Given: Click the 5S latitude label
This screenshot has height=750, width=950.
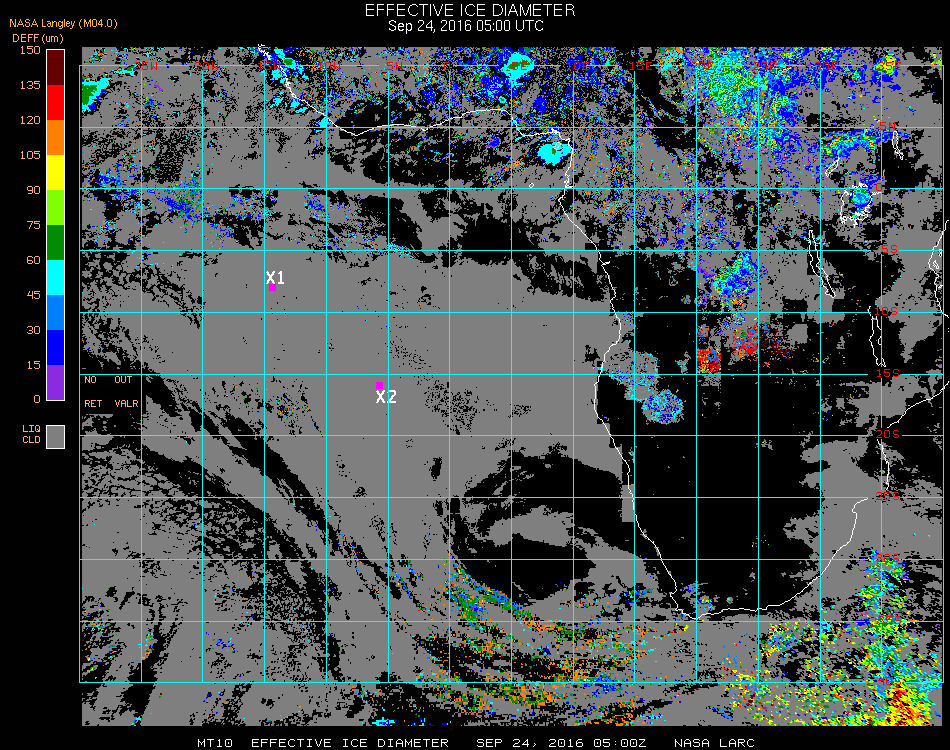Looking at the screenshot, I should tap(889, 250).
